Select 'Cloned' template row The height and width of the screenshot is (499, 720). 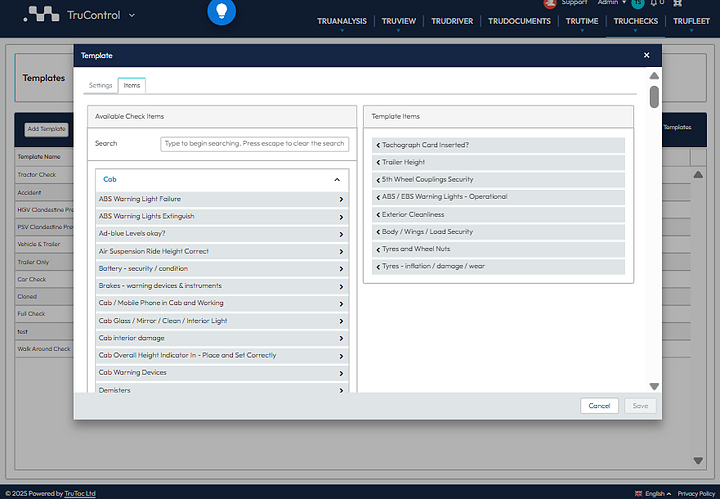45,297
